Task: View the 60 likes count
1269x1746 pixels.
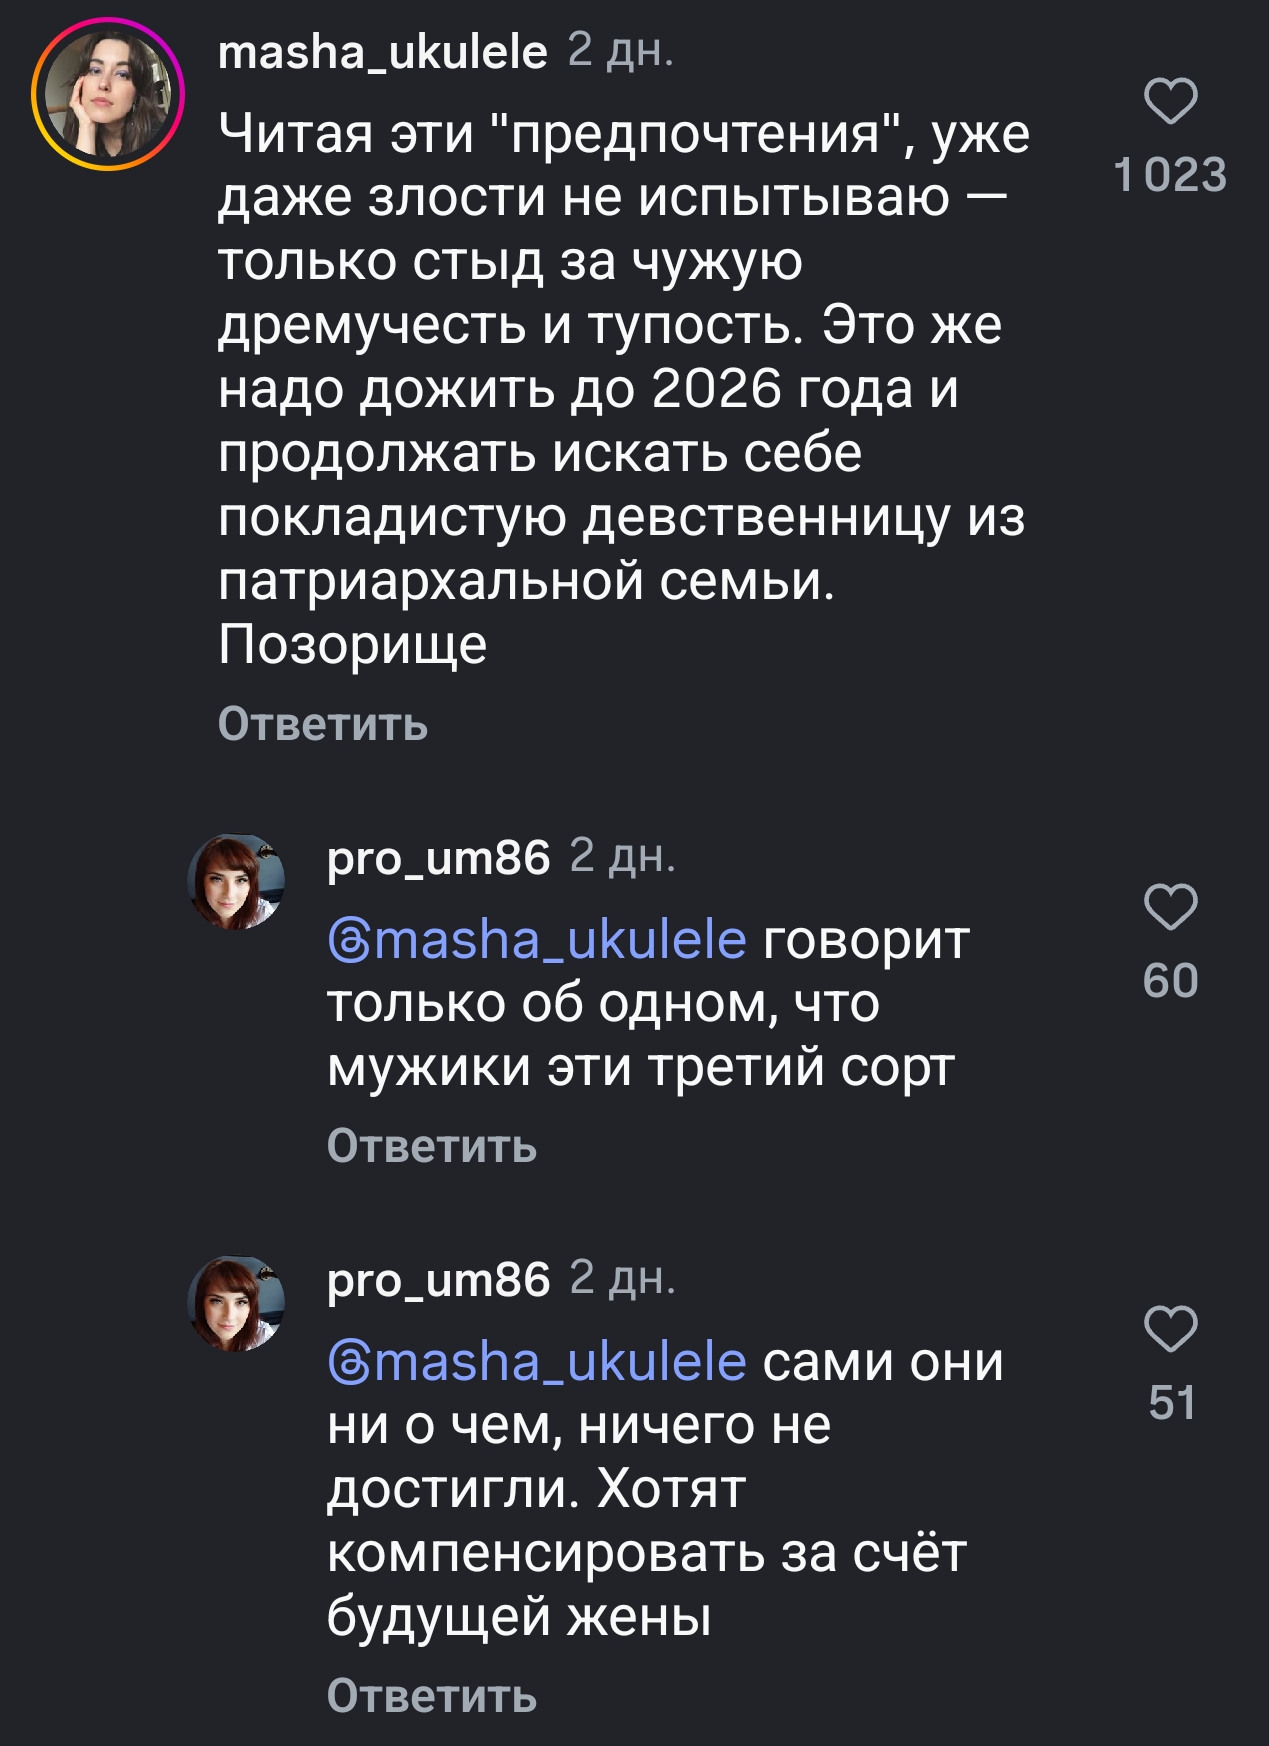Action: [1170, 981]
